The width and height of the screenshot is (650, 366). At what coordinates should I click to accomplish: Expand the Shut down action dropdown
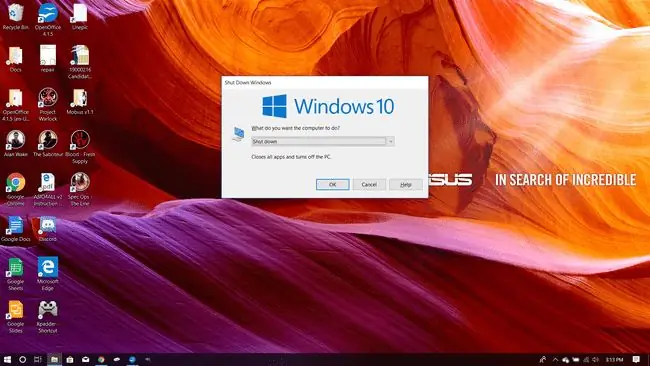[x=390, y=141]
